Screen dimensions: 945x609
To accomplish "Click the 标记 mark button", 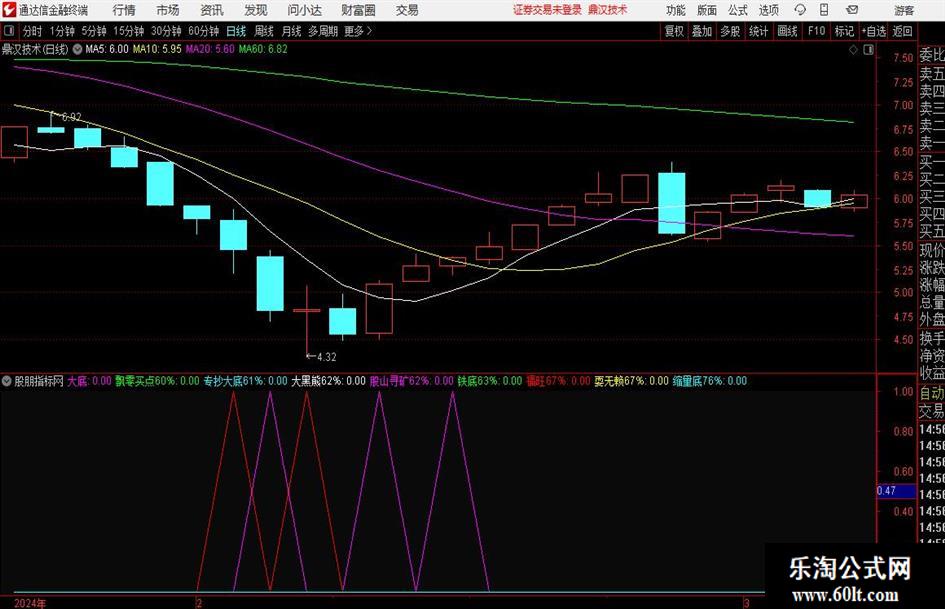I will point(844,31).
